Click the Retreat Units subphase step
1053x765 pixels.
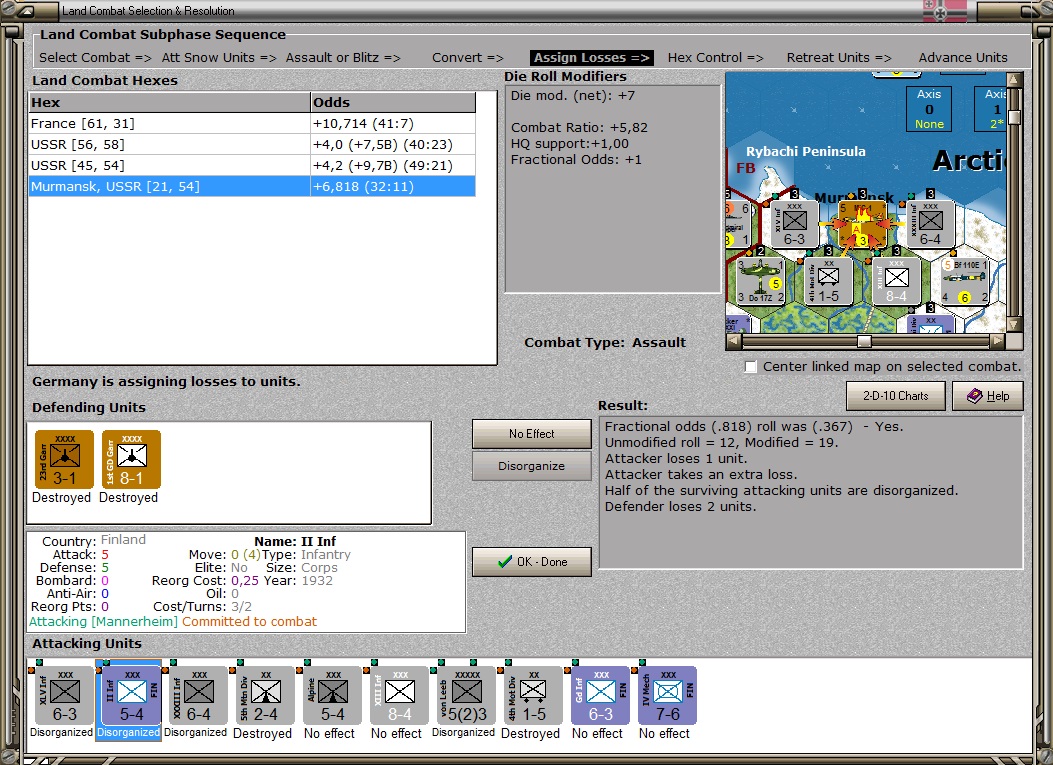coord(839,58)
